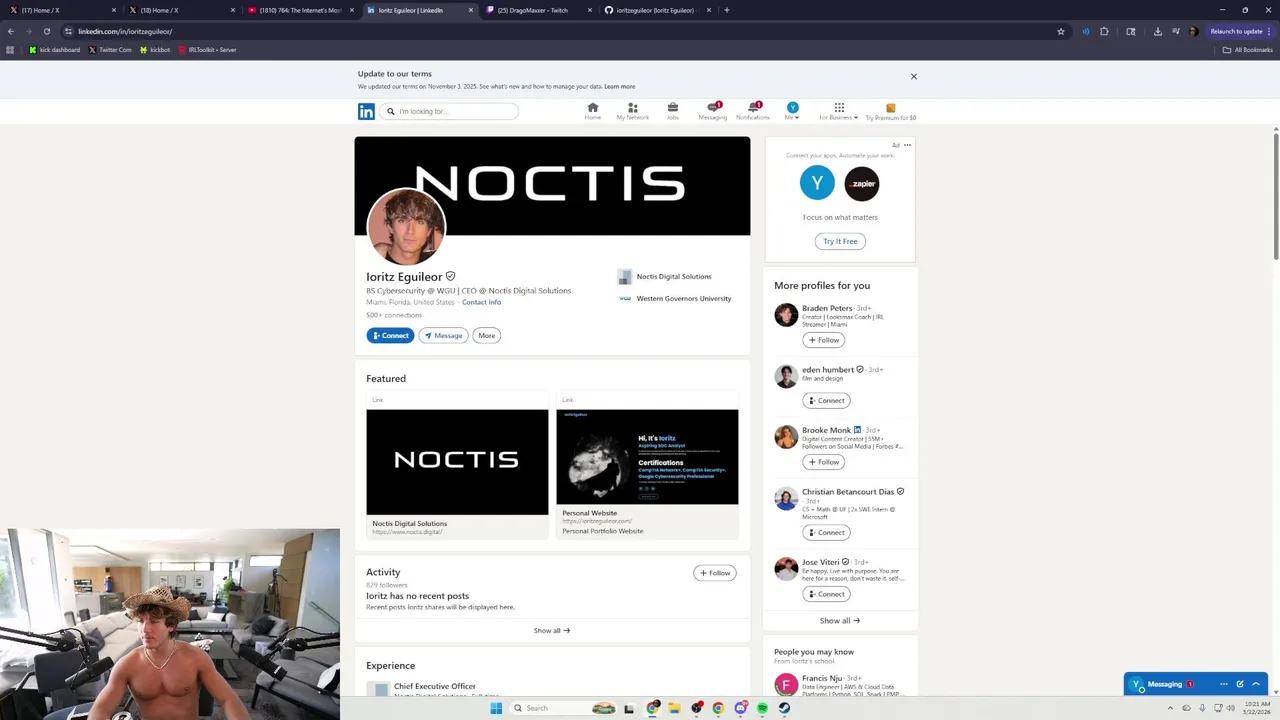Open the Contact info link
The height and width of the screenshot is (720, 1280).
481,302
